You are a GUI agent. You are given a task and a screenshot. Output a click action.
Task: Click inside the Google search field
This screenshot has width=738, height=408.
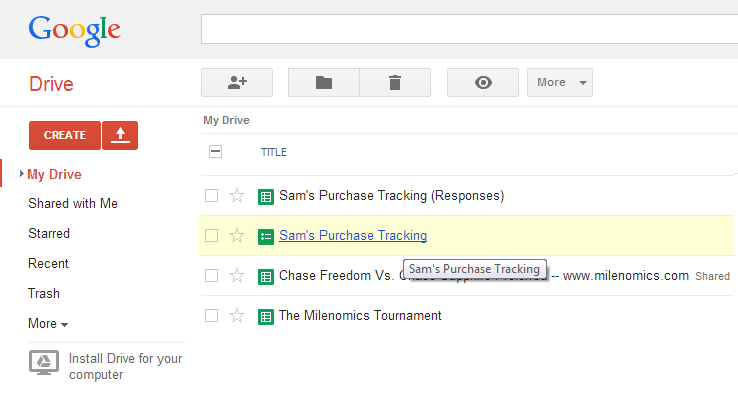(x=469, y=29)
